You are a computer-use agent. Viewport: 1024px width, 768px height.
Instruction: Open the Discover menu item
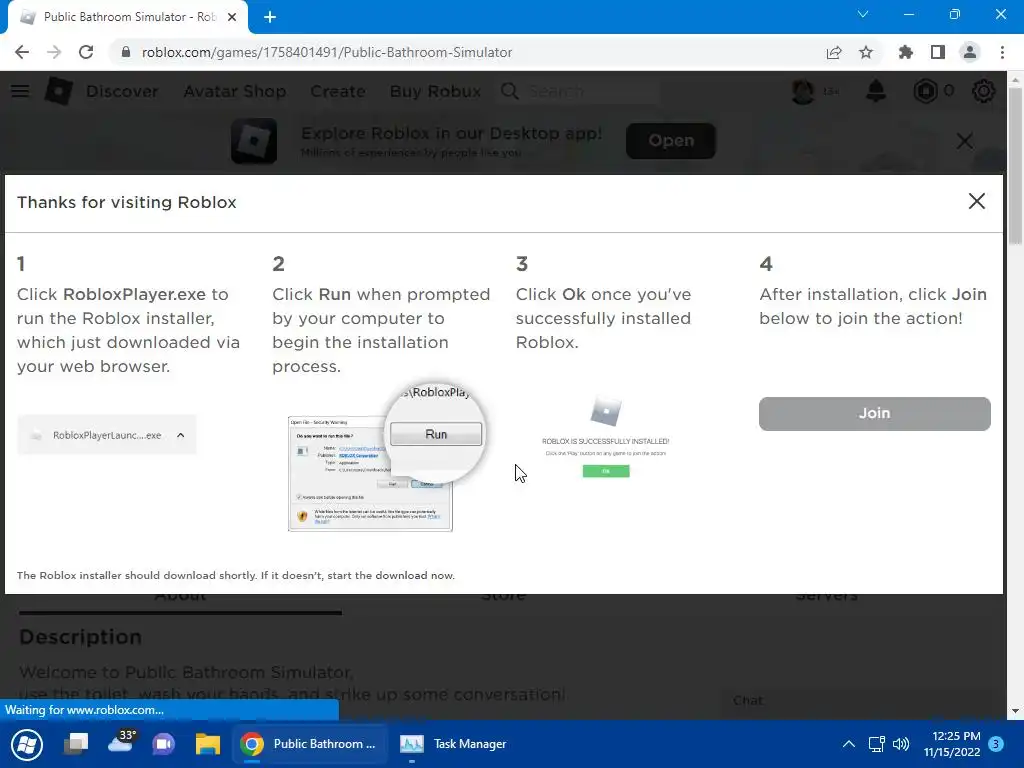coord(122,91)
